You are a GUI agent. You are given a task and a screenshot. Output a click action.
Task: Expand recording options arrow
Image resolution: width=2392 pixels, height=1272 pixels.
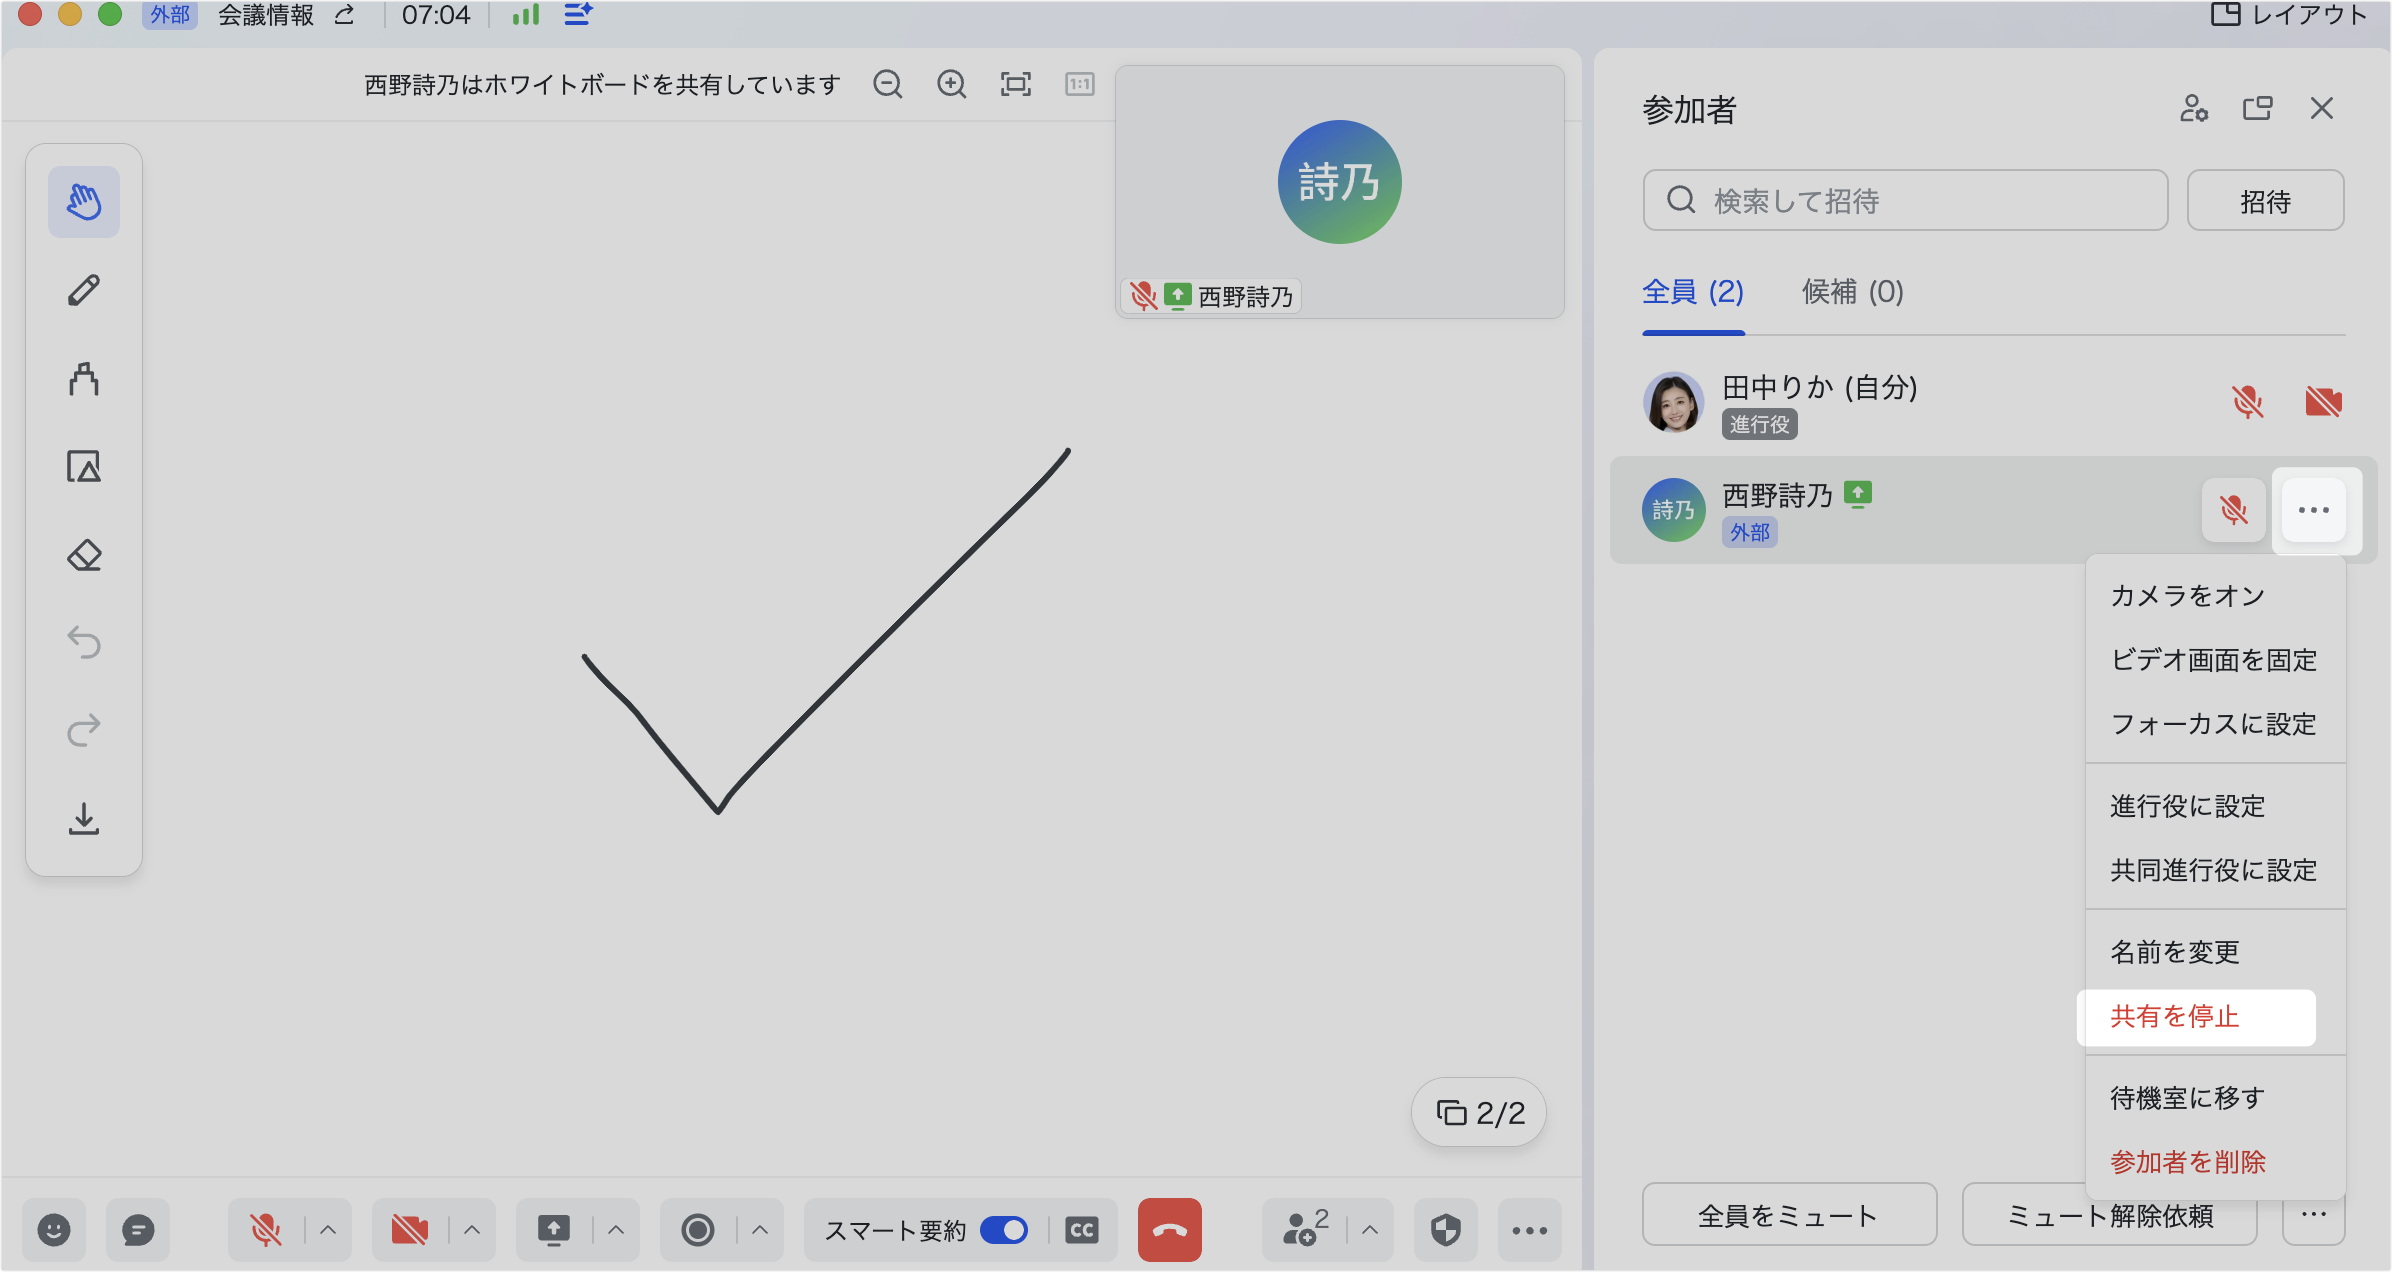click(760, 1229)
